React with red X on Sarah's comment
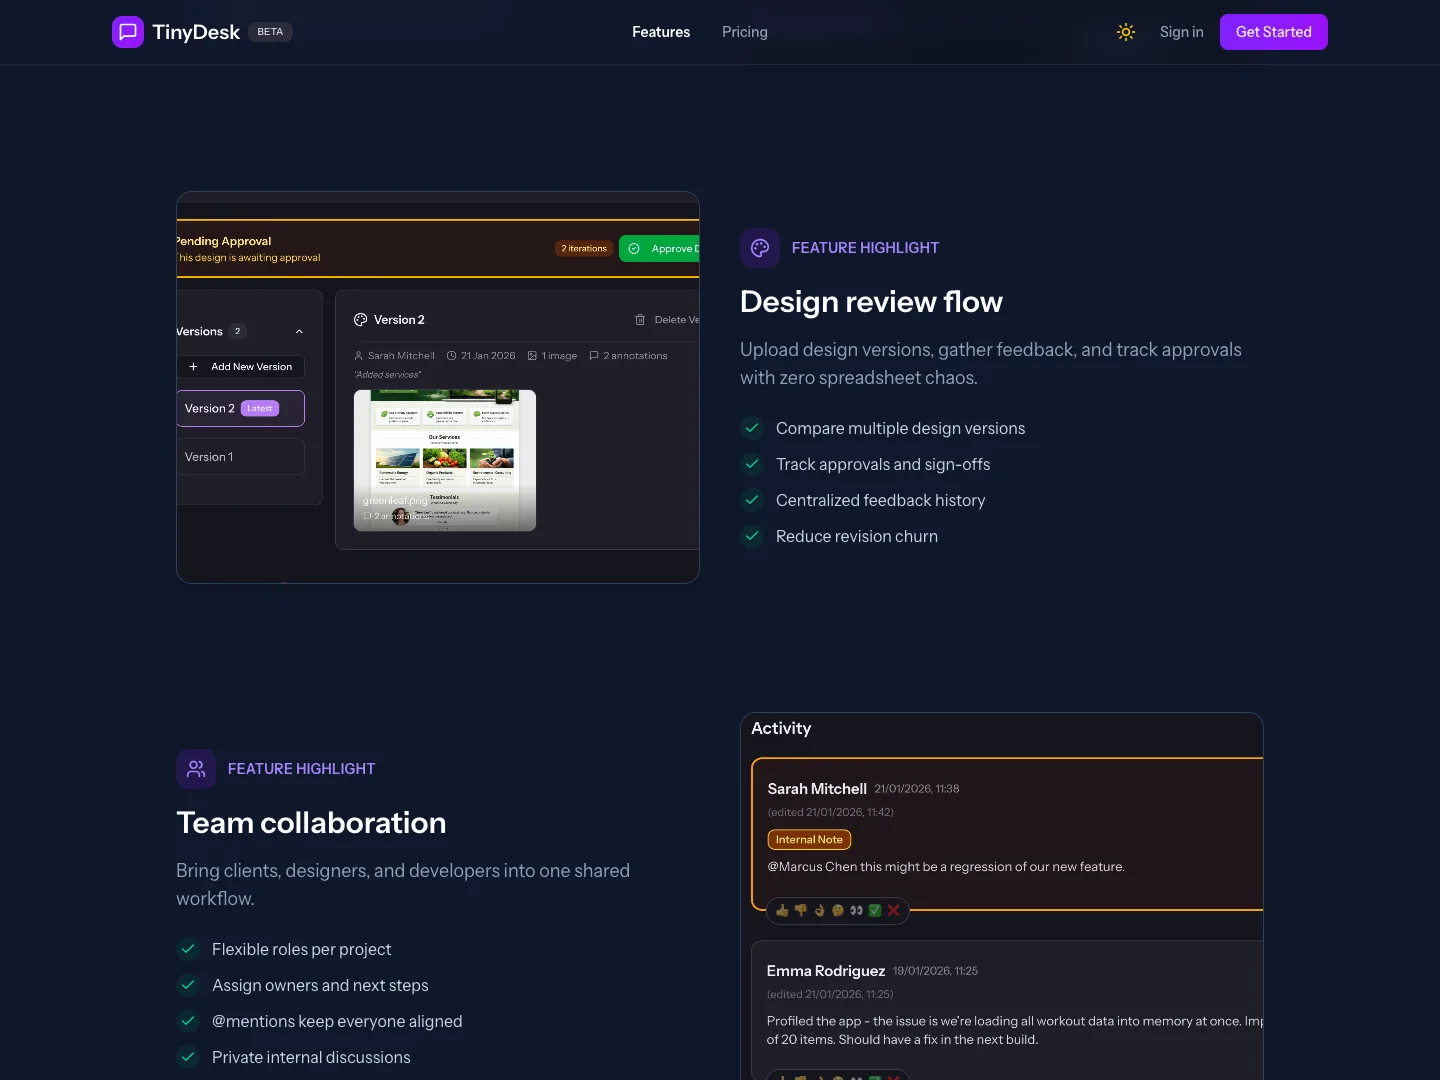 click(x=894, y=911)
